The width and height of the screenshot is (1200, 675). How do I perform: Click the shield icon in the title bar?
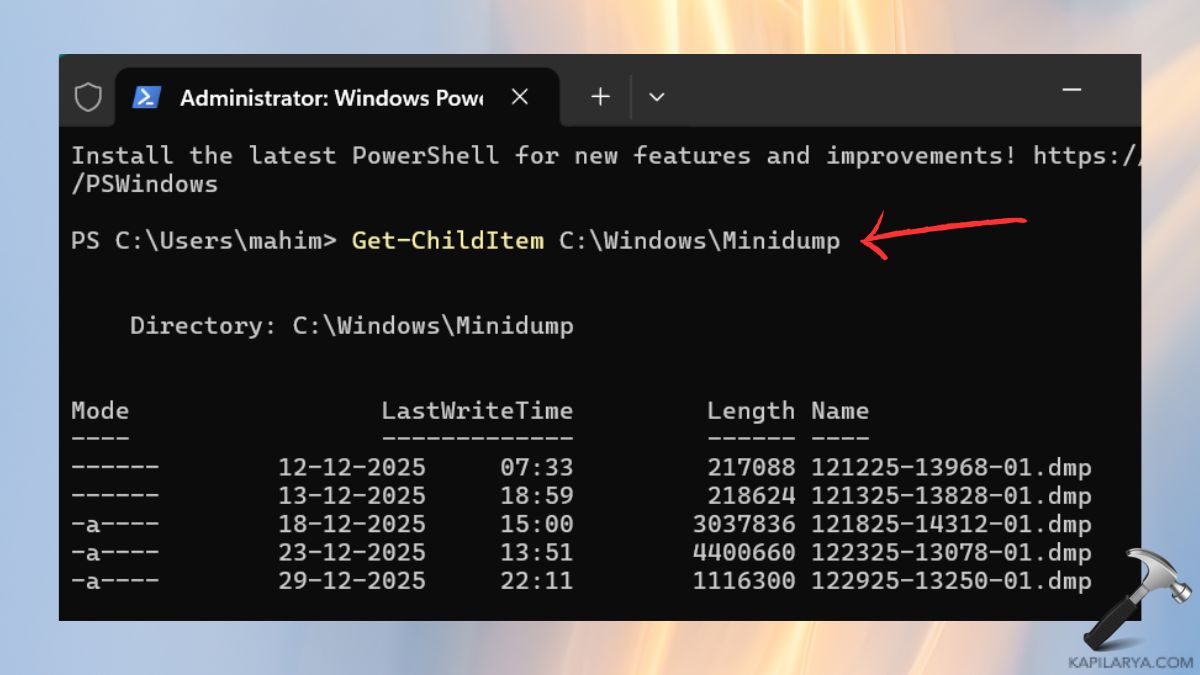pyautogui.click(x=88, y=96)
